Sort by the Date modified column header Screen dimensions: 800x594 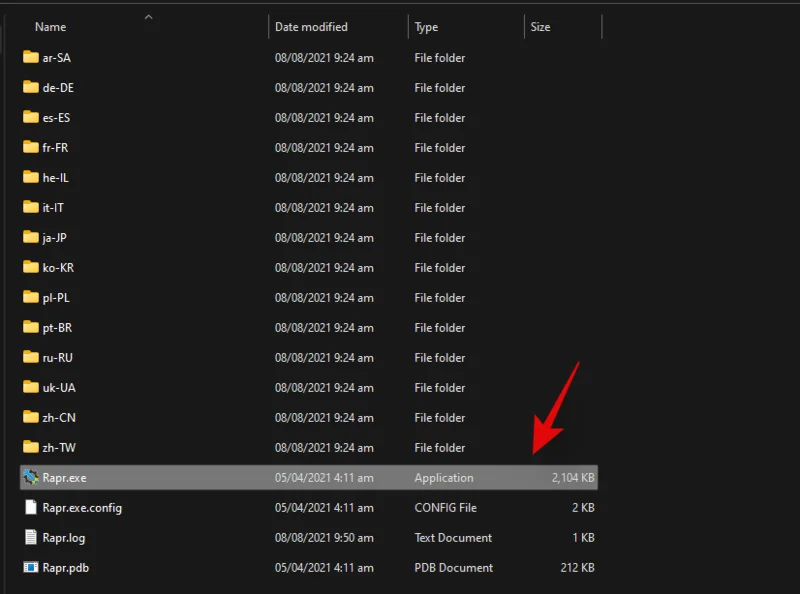point(312,27)
